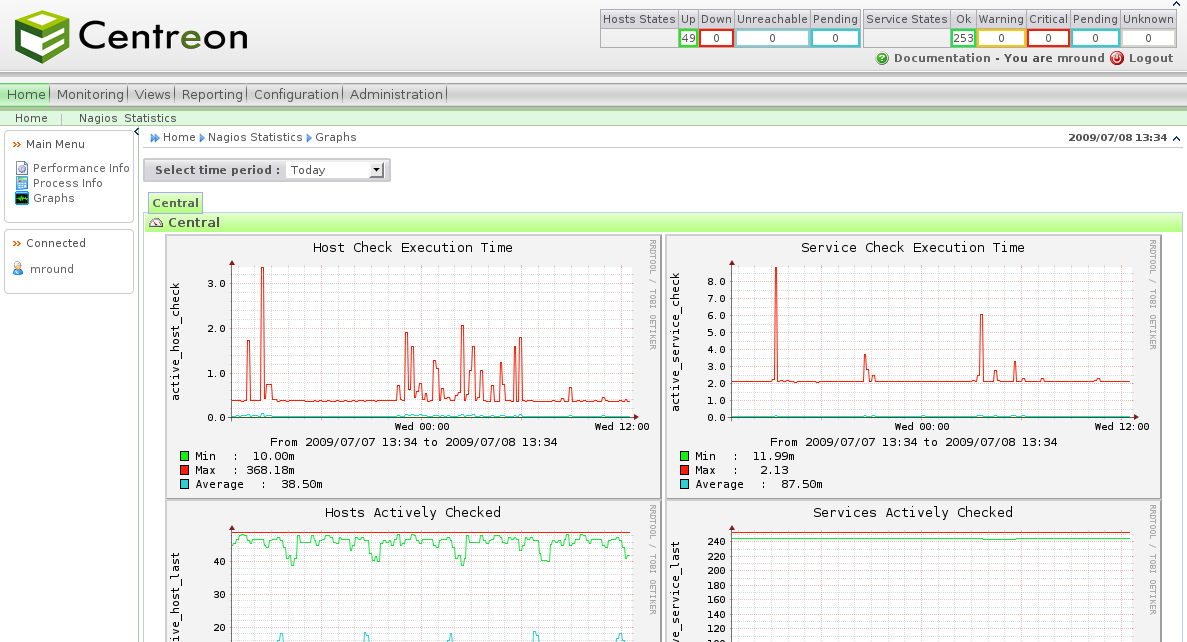
Task: Click the Nagios Statistics submenu link
Action: [127, 118]
